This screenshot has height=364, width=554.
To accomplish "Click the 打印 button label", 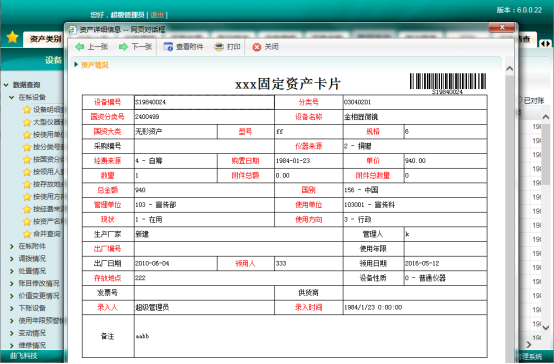I will (234, 47).
